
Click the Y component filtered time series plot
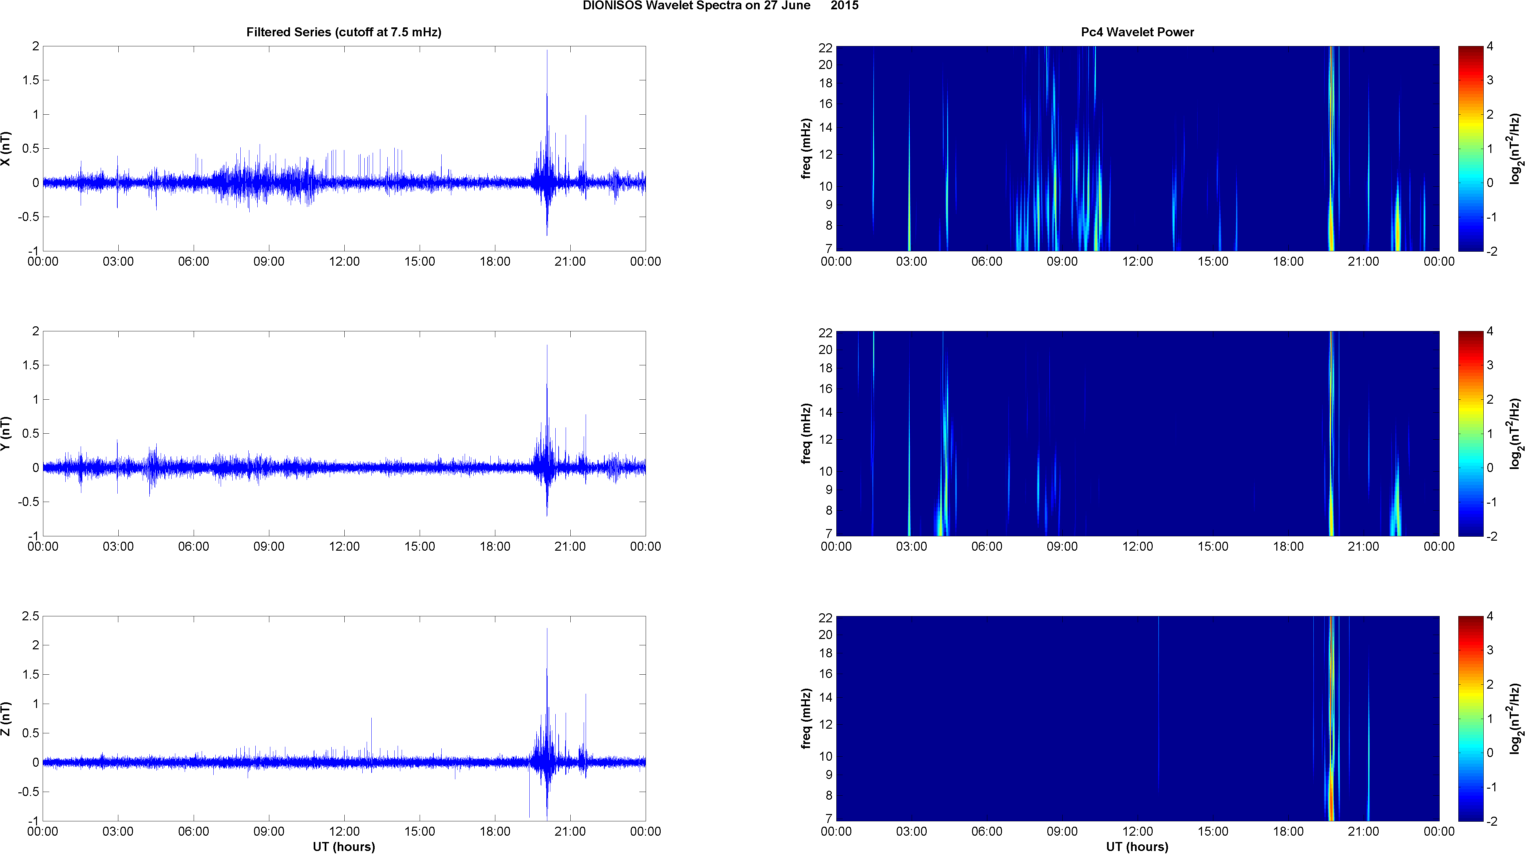[344, 433]
